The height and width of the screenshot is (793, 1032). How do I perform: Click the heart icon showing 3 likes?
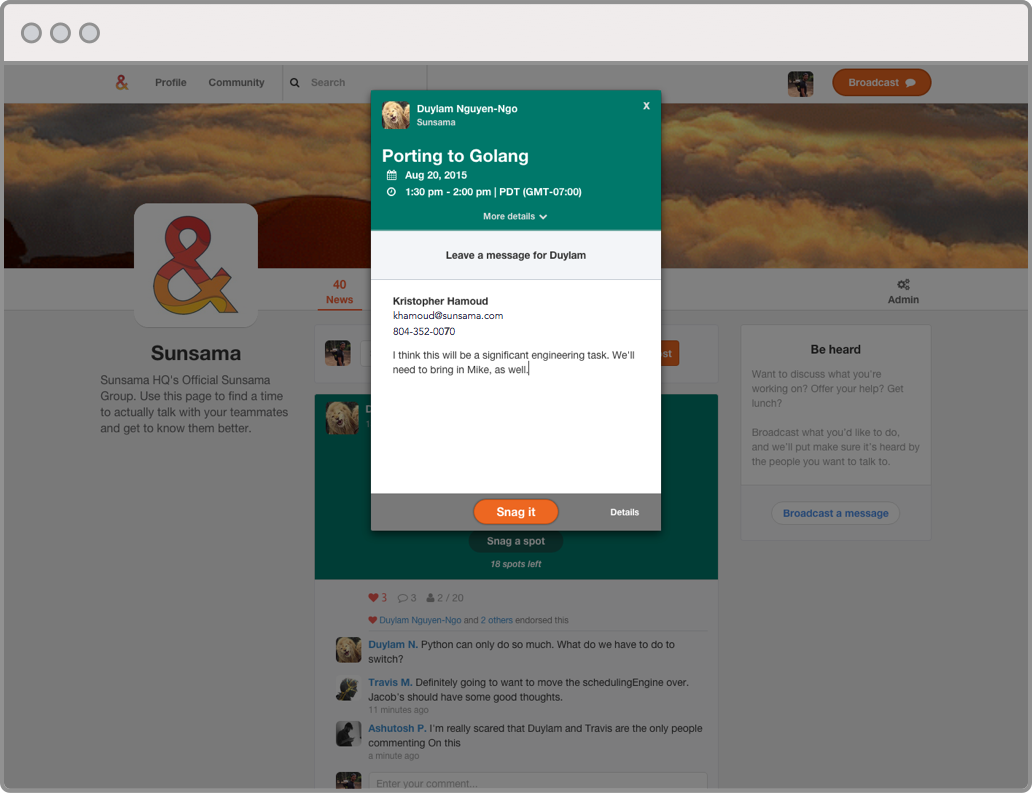point(374,598)
